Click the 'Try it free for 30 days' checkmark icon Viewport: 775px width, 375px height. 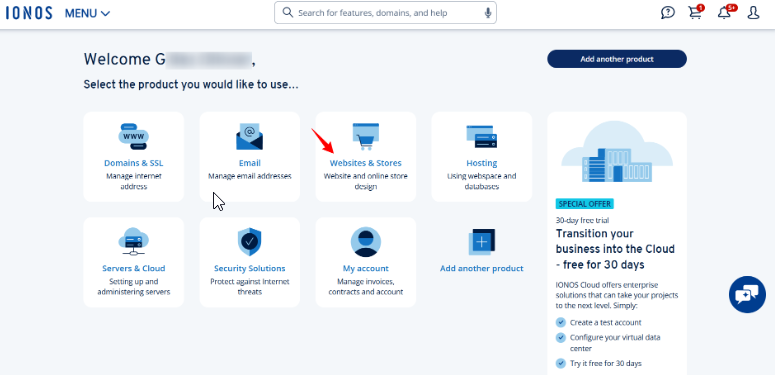(x=560, y=363)
